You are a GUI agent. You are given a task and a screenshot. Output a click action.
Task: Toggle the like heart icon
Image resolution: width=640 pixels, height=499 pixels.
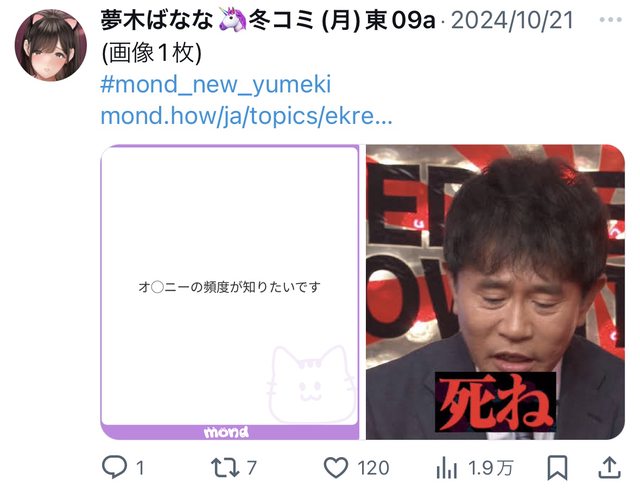coord(336,468)
